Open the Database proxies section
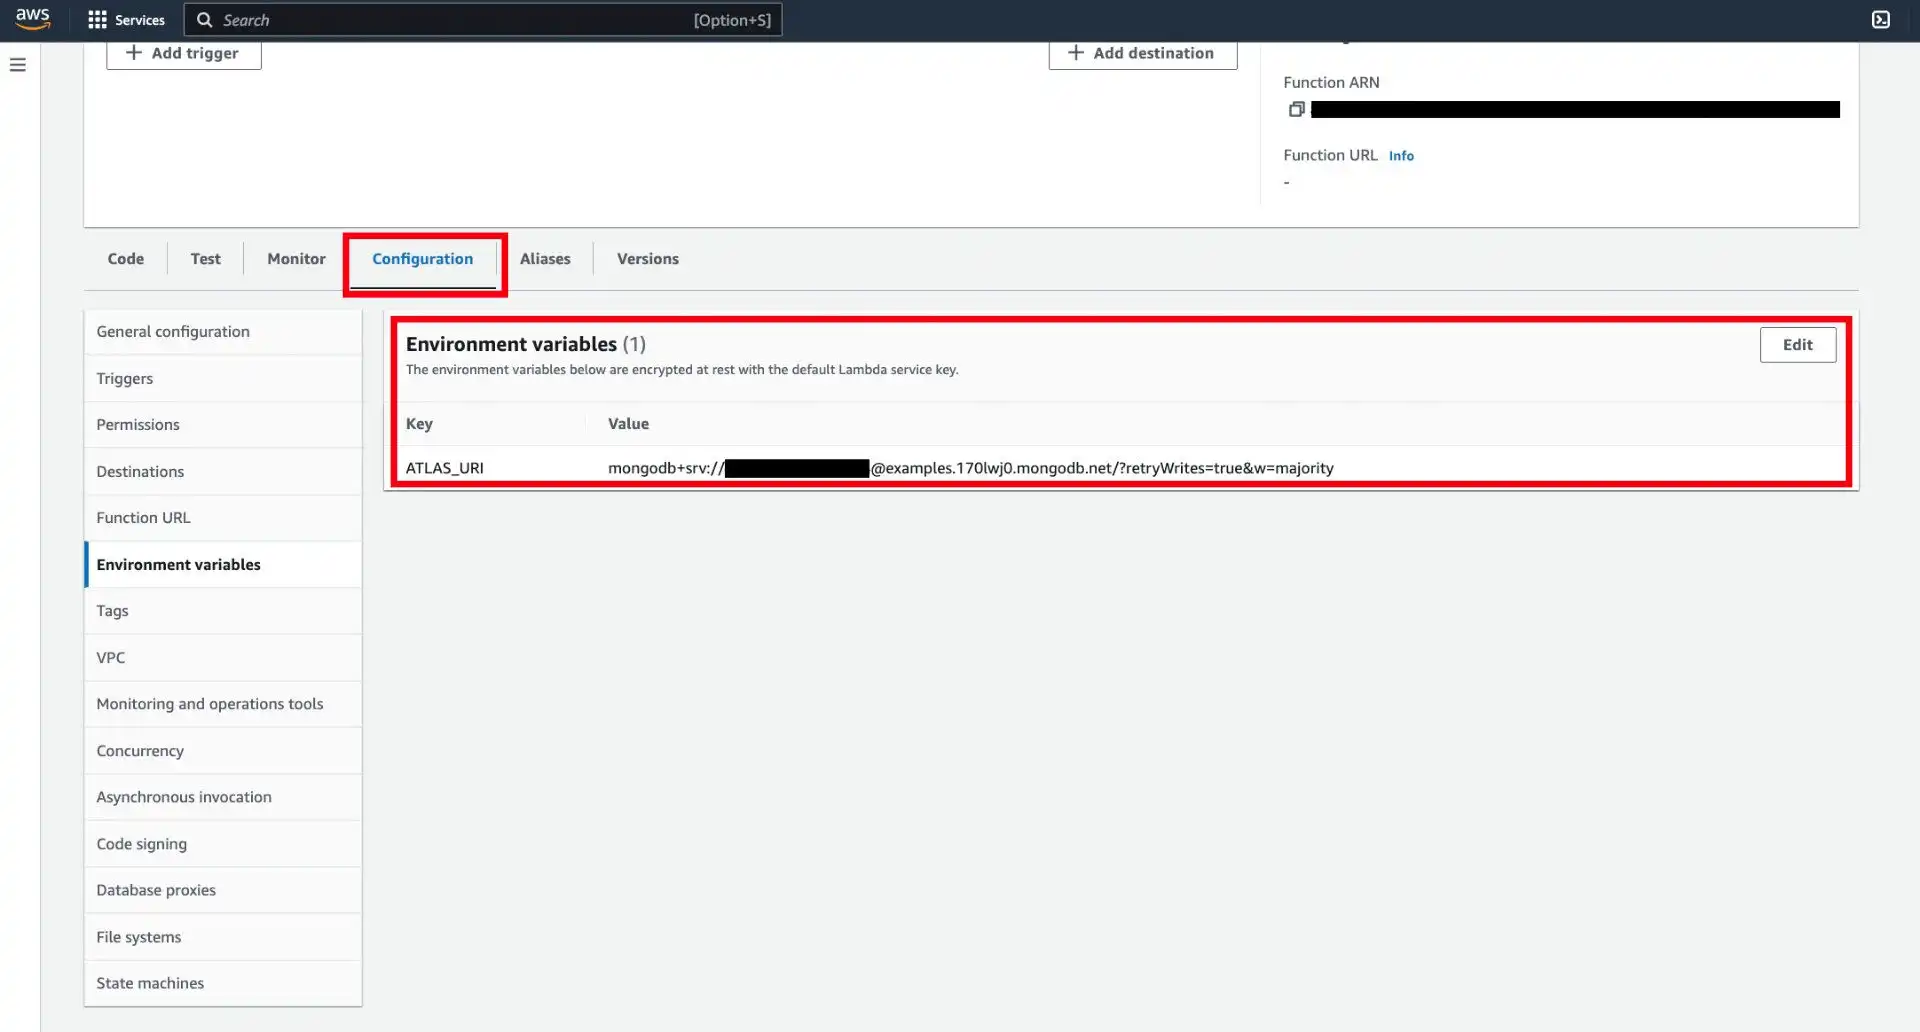 click(155, 889)
